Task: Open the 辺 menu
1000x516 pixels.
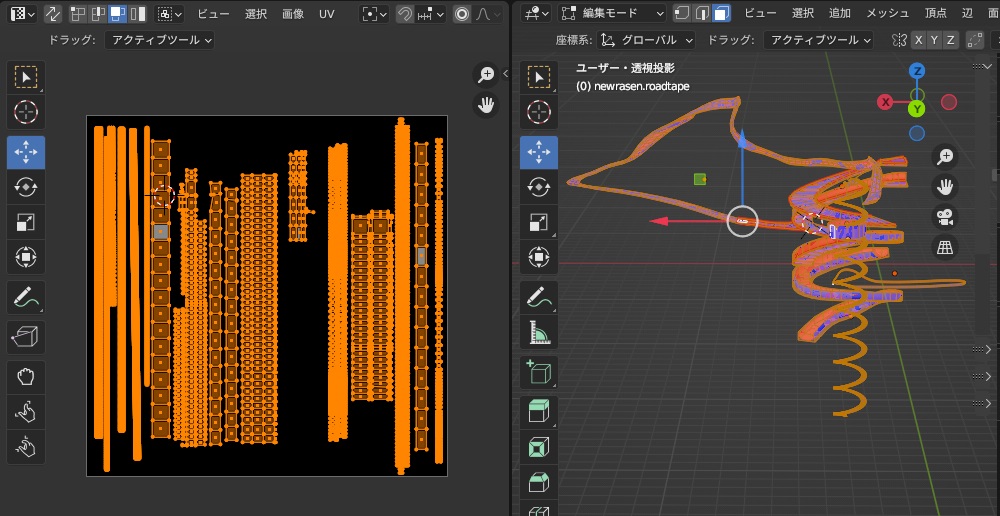Action: (967, 13)
